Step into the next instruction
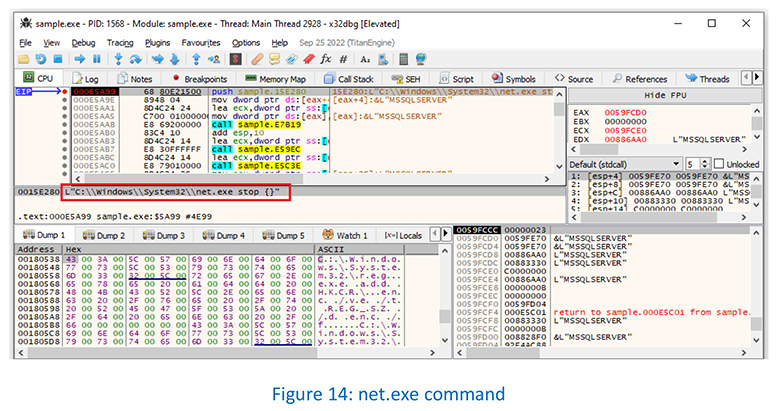Image resolution: width=777 pixels, height=411 pixels. click(118, 59)
